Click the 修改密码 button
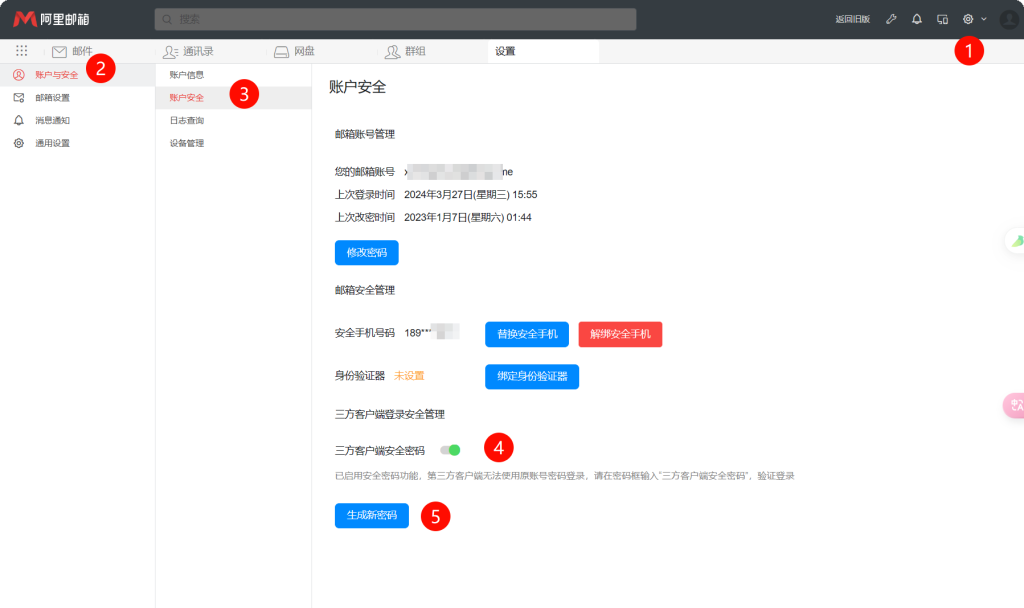The image size is (1024, 608). click(366, 253)
